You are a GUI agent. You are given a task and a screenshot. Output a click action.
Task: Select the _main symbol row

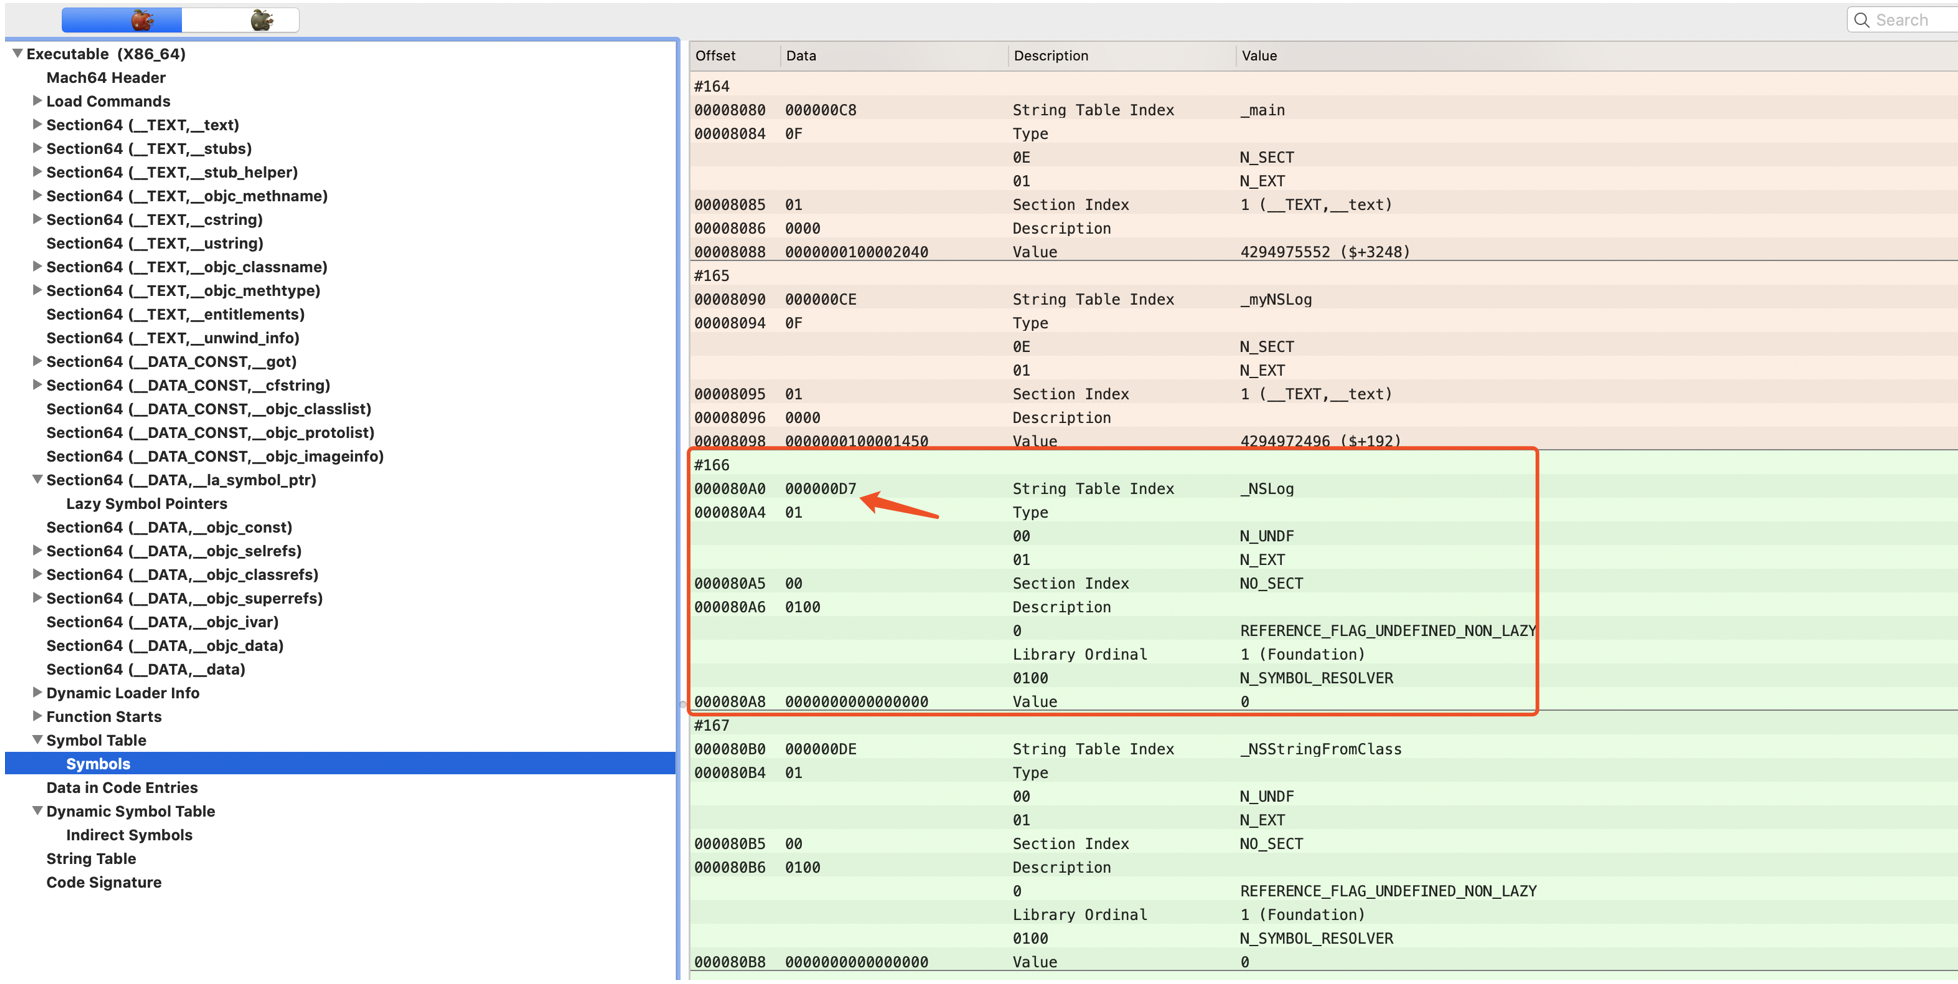click(1323, 110)
